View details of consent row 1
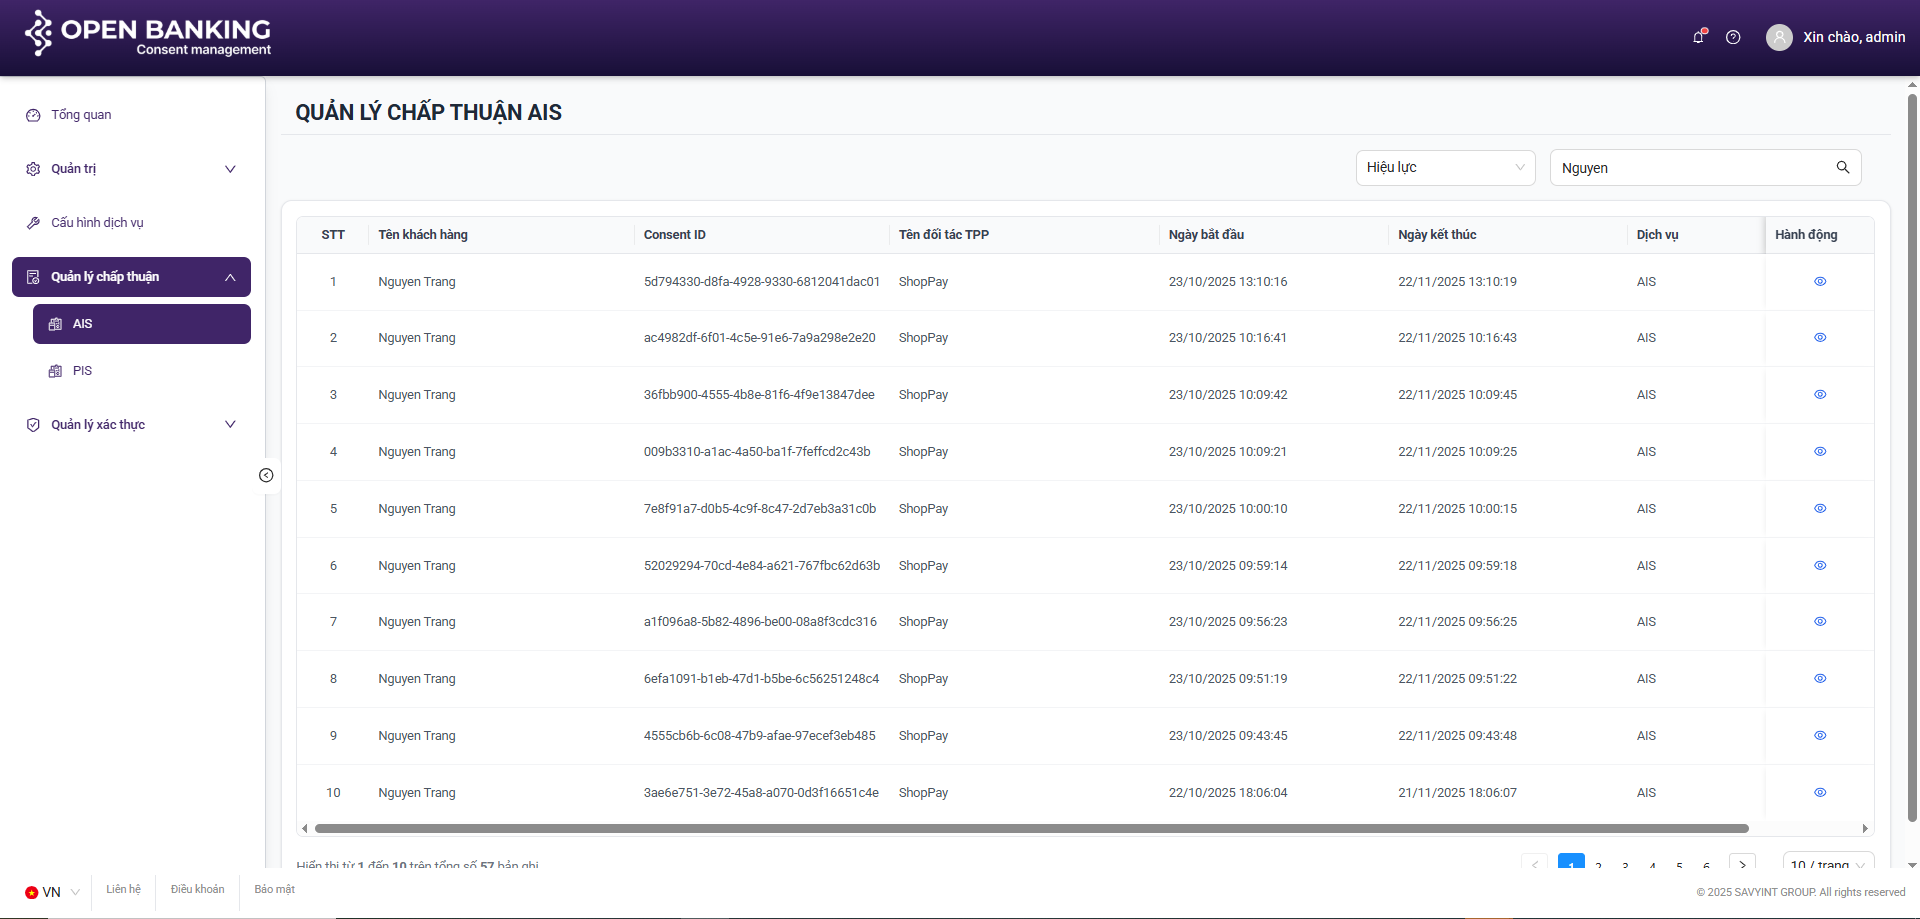 point(1819,282)
